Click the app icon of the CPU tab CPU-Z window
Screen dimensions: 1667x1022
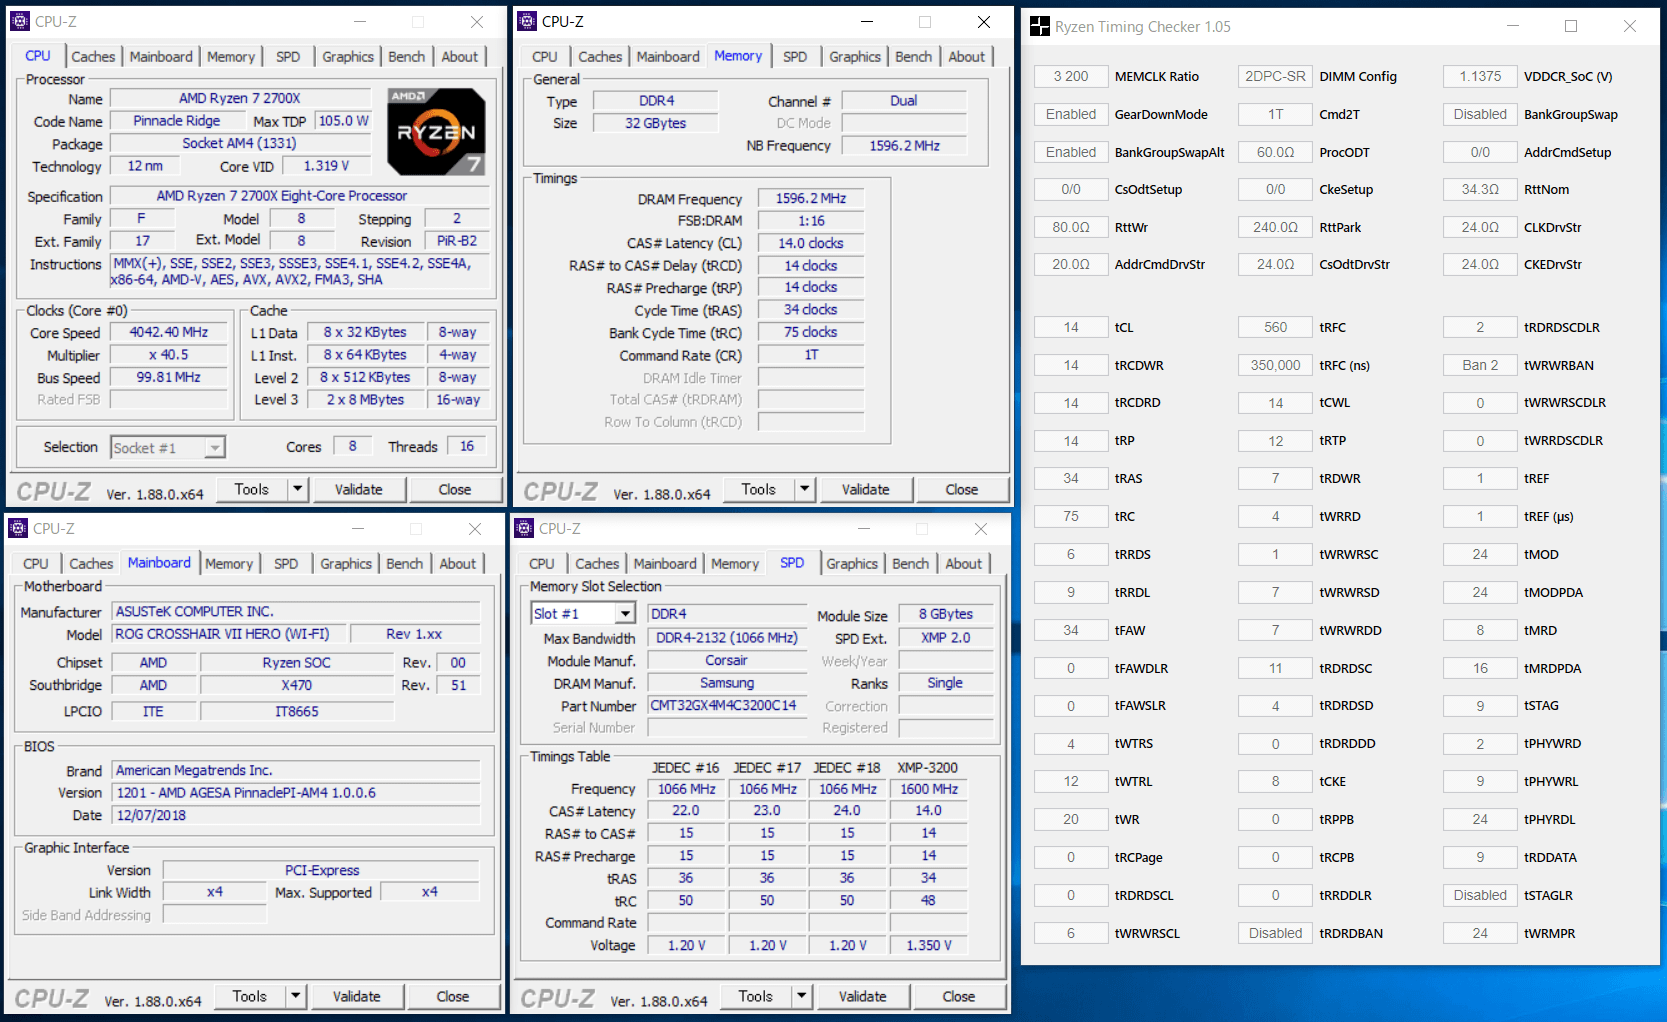tap(20, 21)
